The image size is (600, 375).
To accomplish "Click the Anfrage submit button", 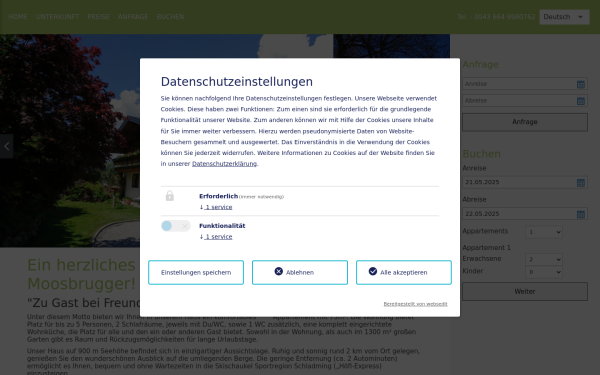I will pyautogui.click(x=525, y=122).
